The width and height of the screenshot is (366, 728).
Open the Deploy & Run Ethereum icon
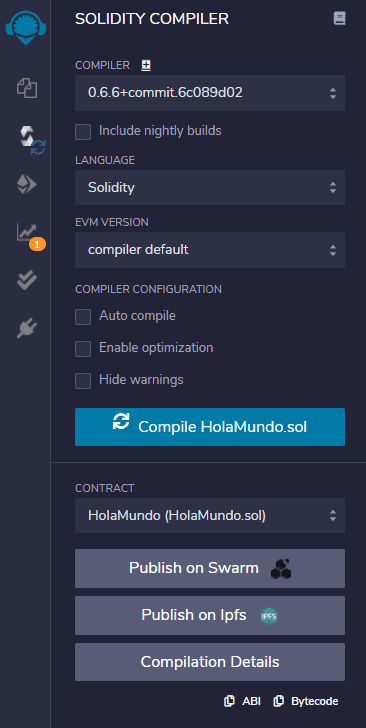(x=27, y=186)
